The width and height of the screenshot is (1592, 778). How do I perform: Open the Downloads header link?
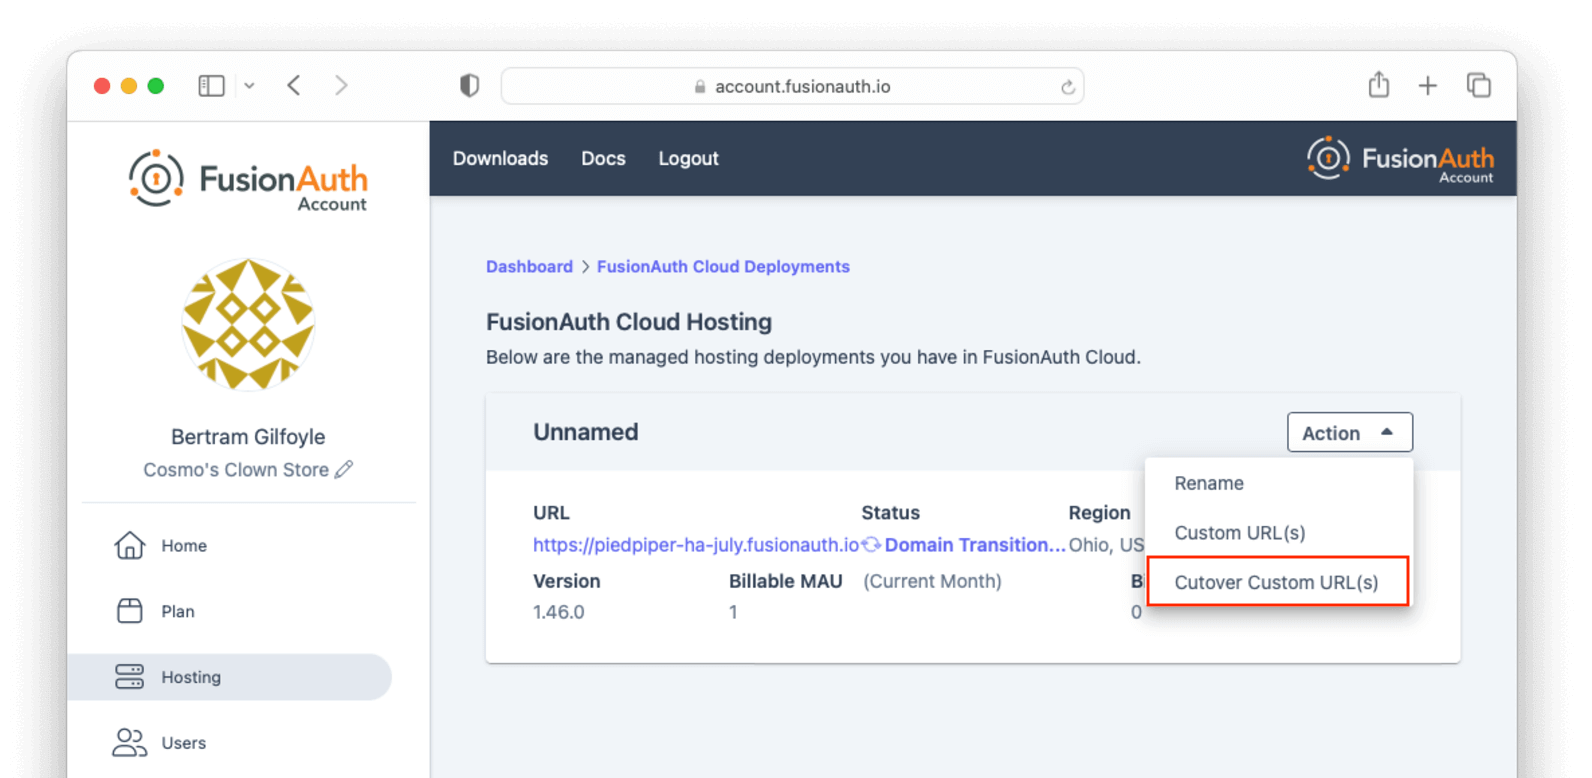[x=500, y=158]
